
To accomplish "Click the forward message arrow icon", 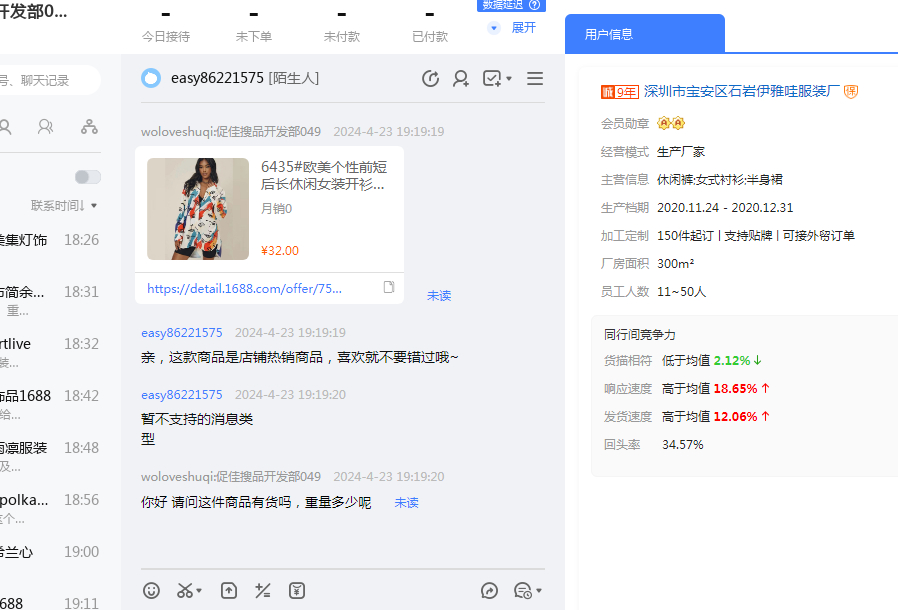I will tap(489, 590).
